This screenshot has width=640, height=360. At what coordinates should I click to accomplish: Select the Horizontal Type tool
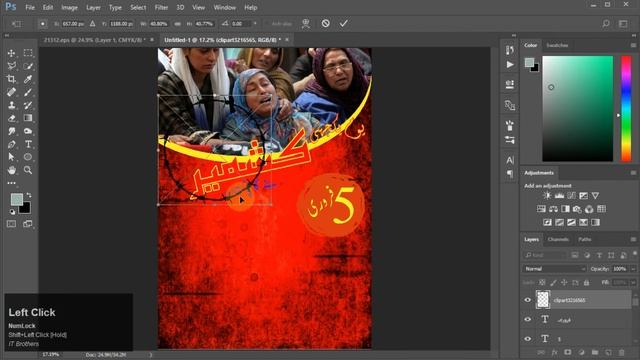[28, 144]
